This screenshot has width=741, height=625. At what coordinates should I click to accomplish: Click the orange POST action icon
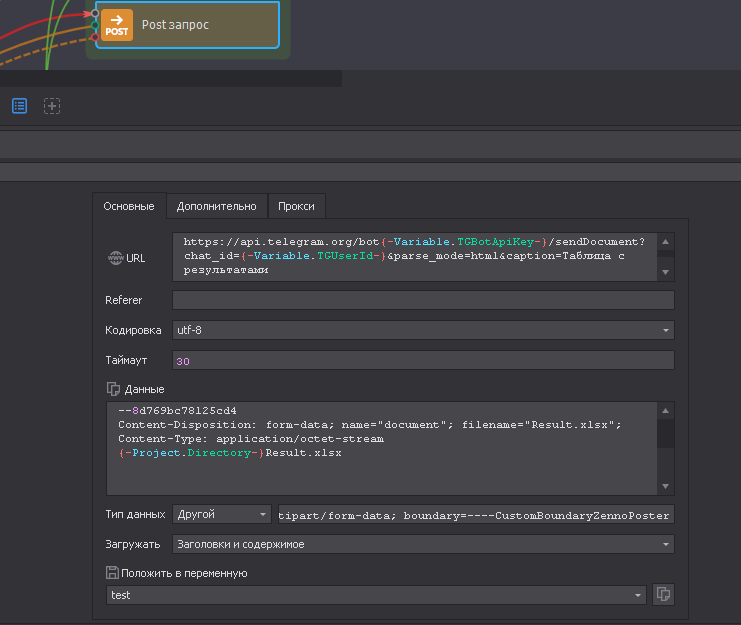point(118,25)
